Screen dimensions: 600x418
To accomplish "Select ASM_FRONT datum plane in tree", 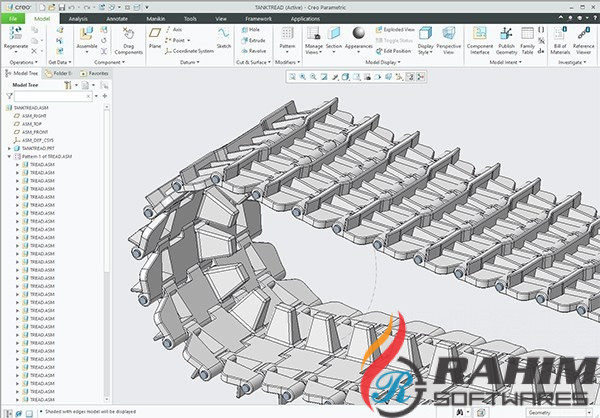I will point(31,132).
